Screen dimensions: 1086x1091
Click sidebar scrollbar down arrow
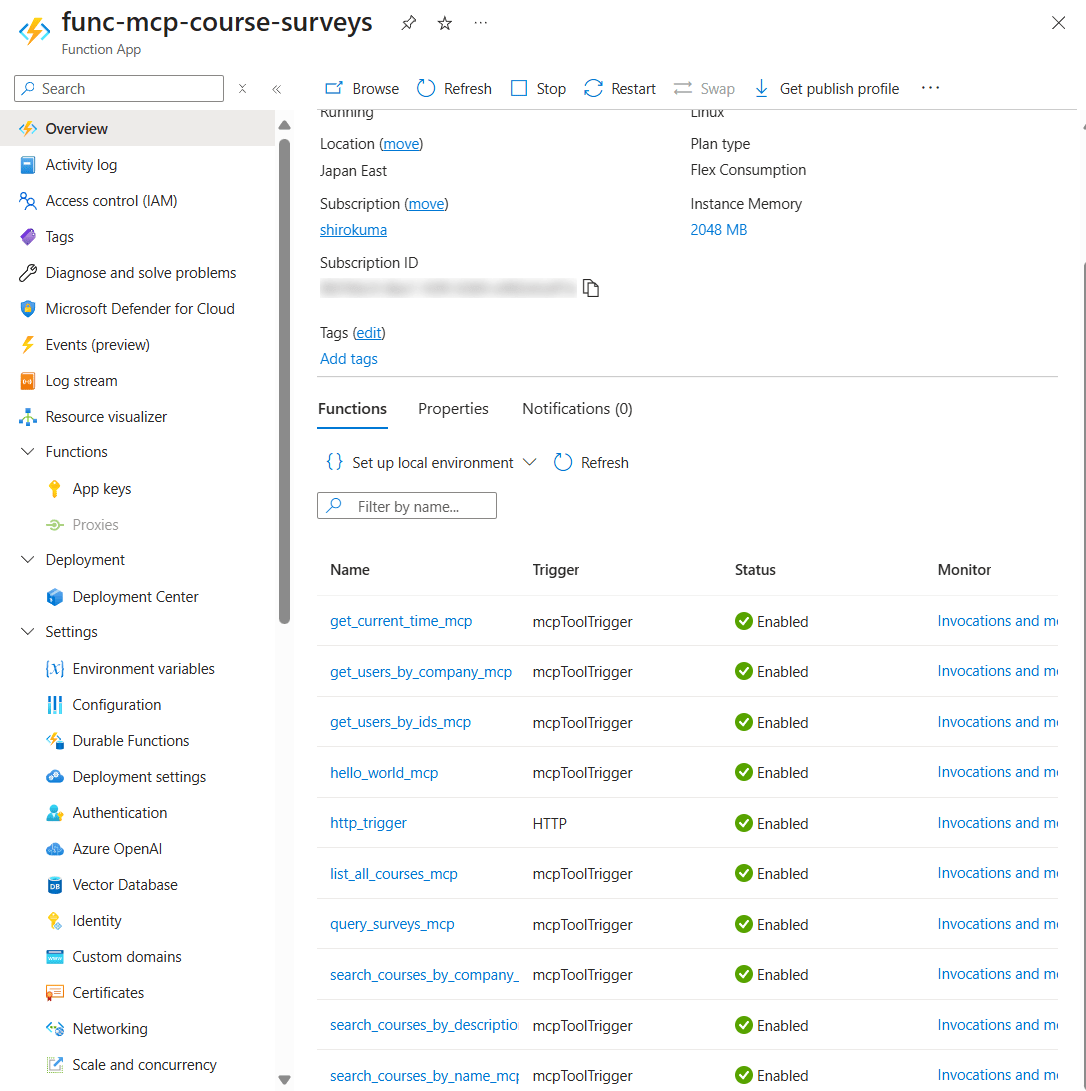(x=284, y=1079)
